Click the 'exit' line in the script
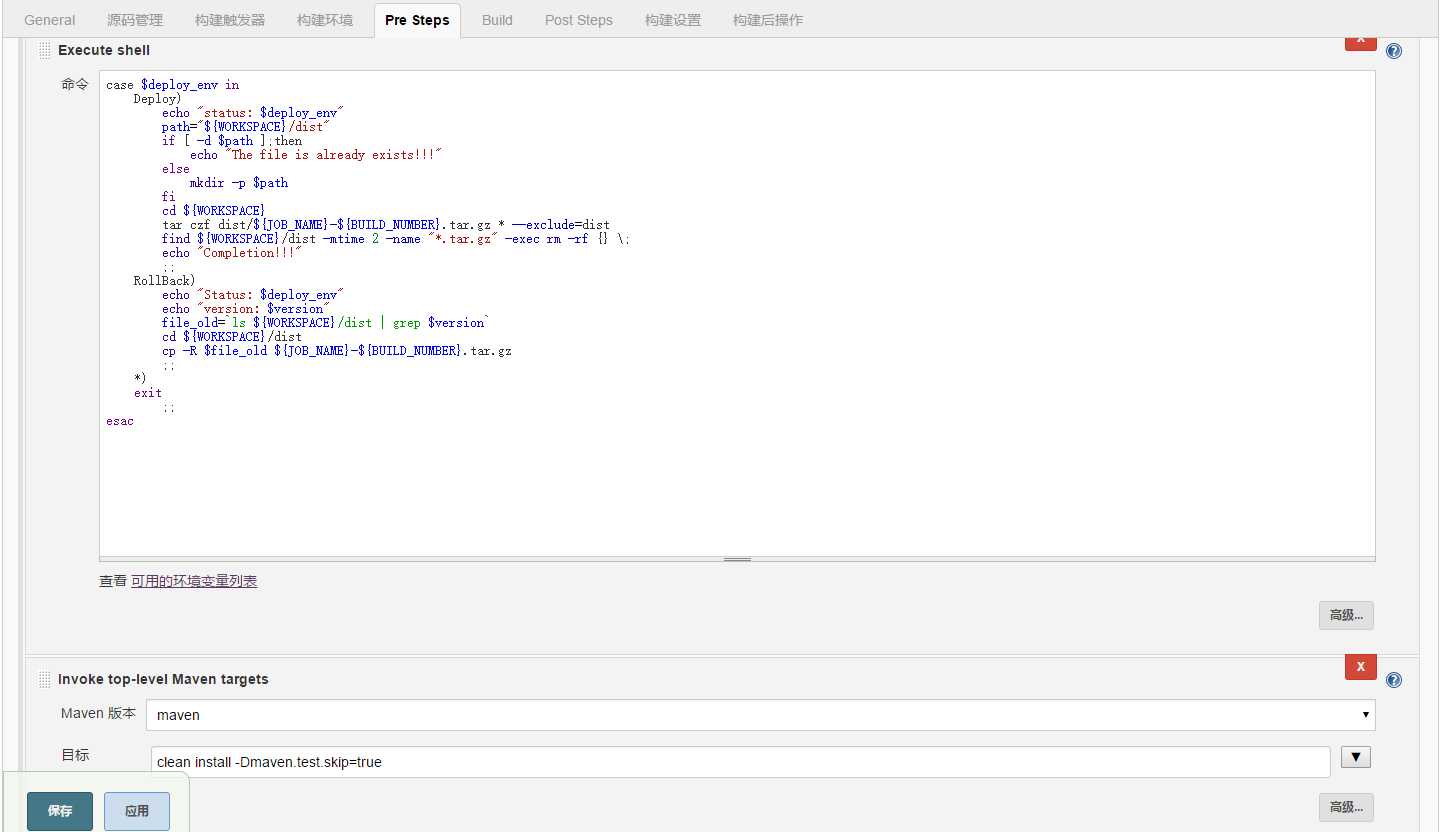This screenshot has width=1443, height=832. pyautogui.click(x=148, y=393)
